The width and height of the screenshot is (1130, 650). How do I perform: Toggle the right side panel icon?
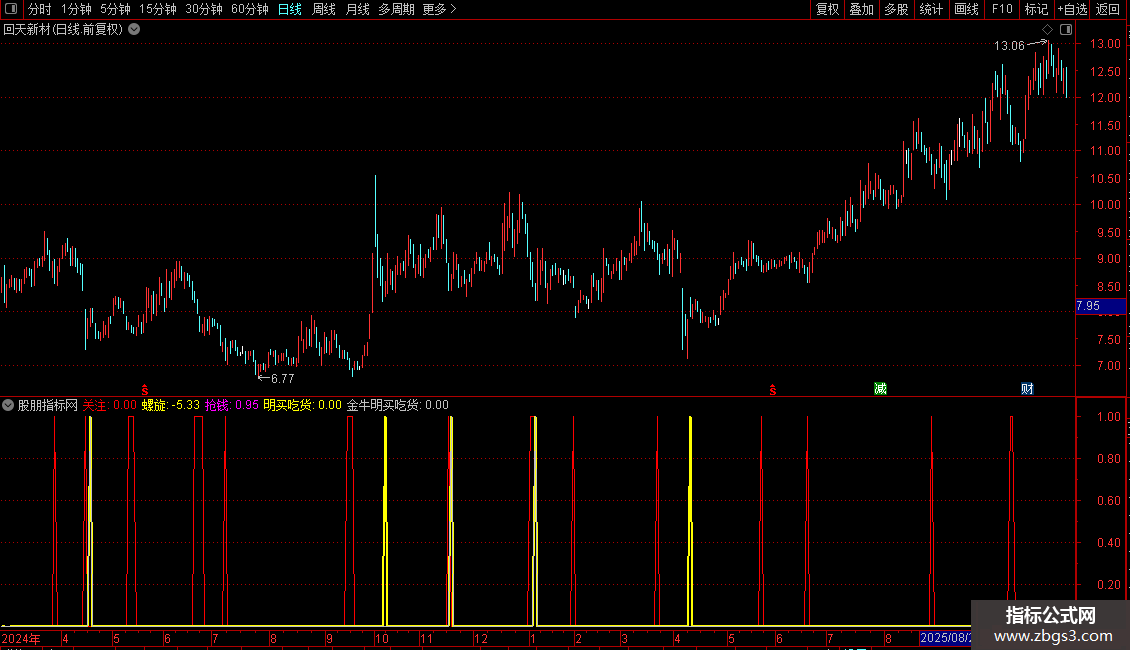coord(1066,29)
